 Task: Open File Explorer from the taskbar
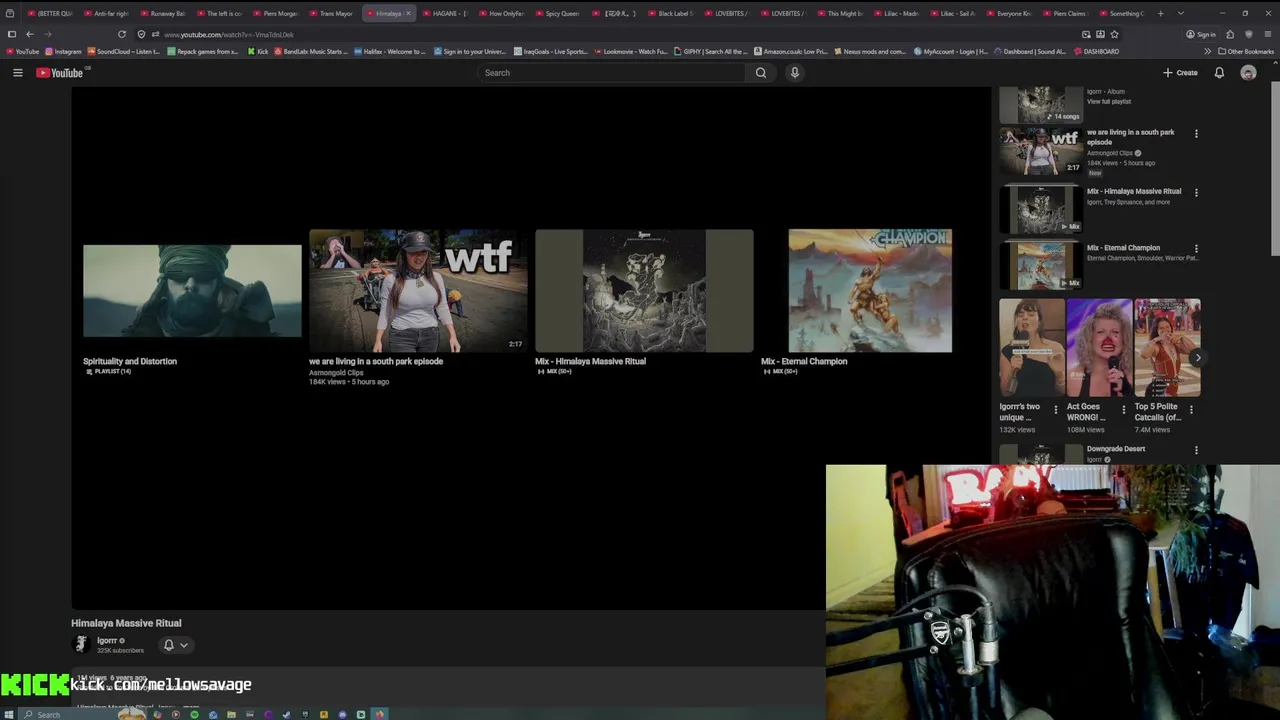pos(231,714)
